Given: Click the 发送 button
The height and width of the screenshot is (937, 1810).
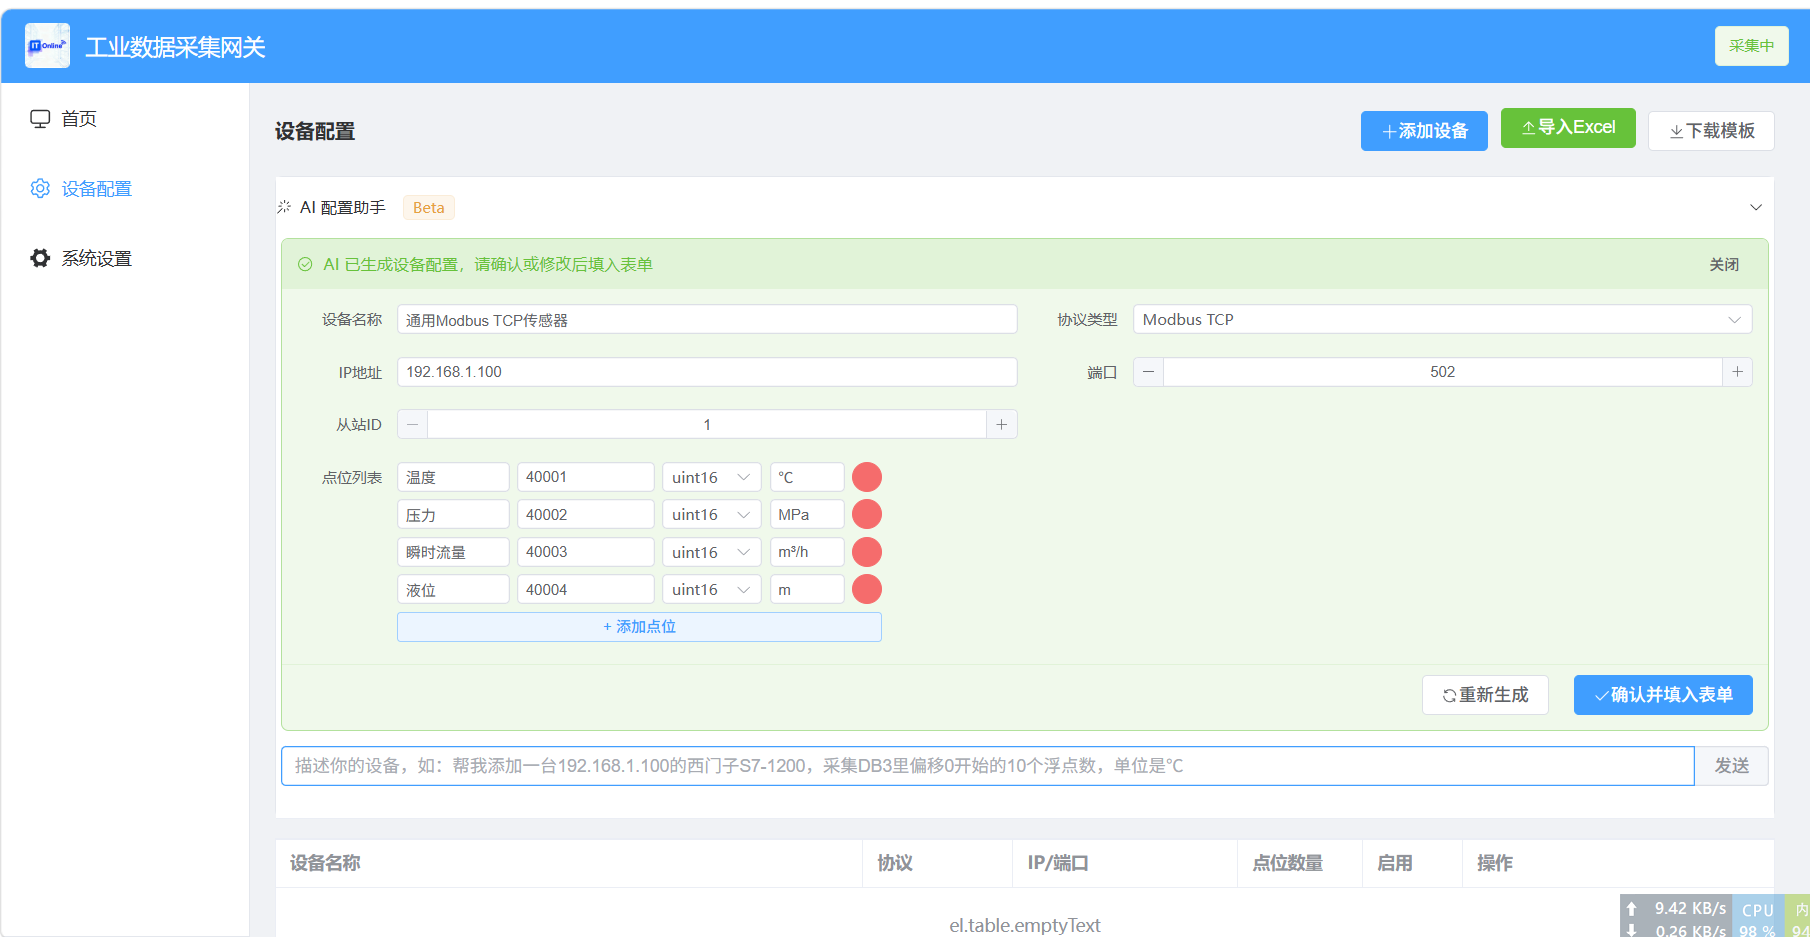Looking at the screenshot, I should pyautogui.click(x=1732, y=766).
